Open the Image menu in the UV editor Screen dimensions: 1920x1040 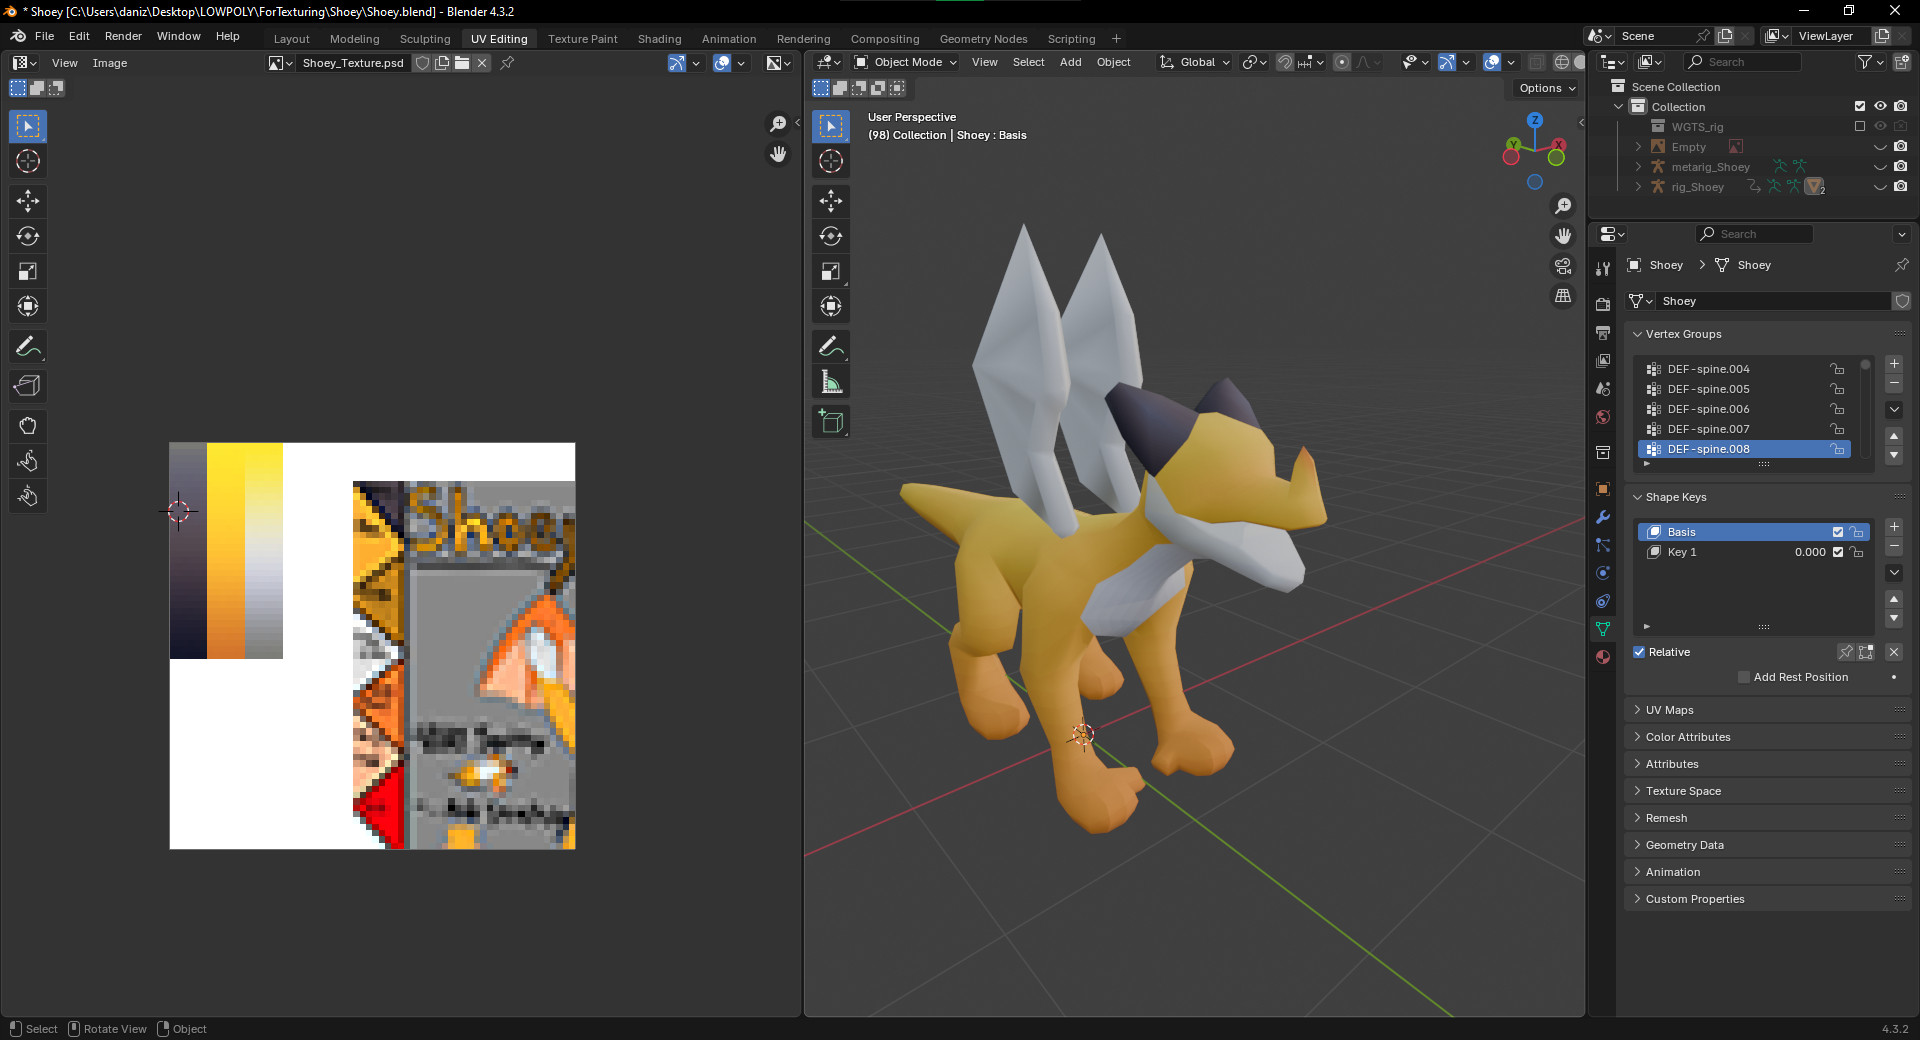click(110, 63)
